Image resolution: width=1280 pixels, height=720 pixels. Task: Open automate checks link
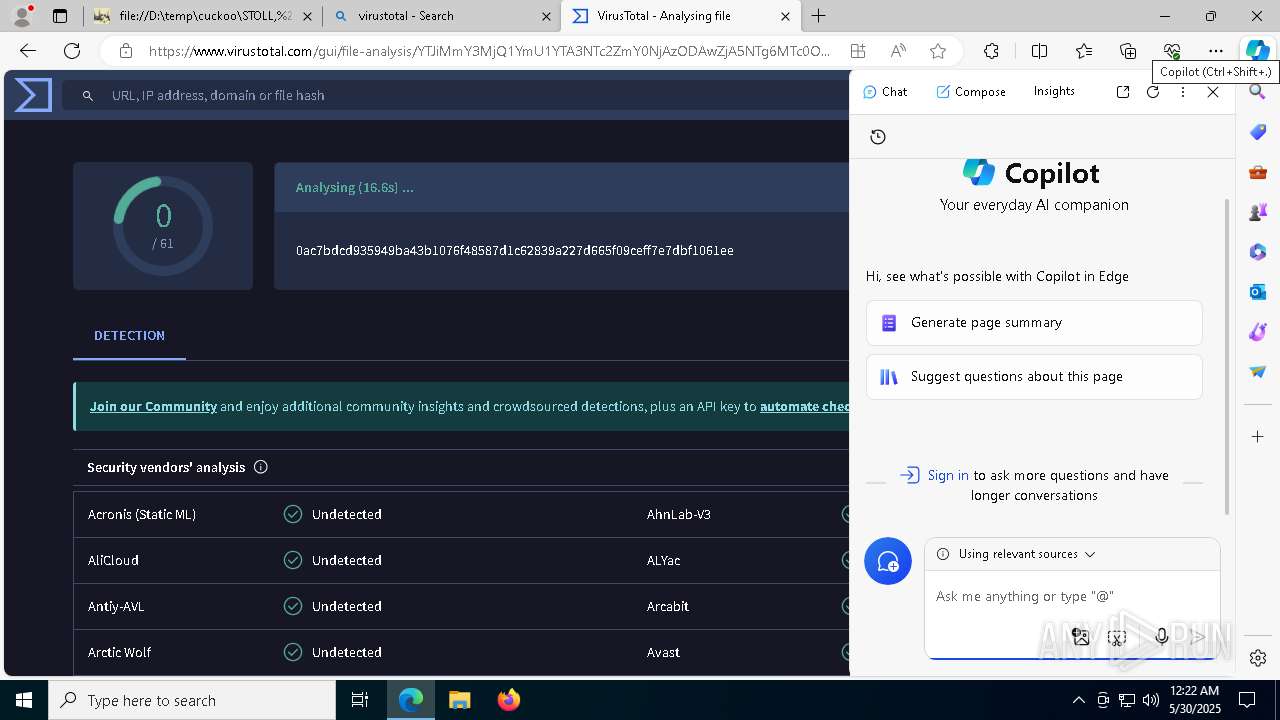[804, 407]
